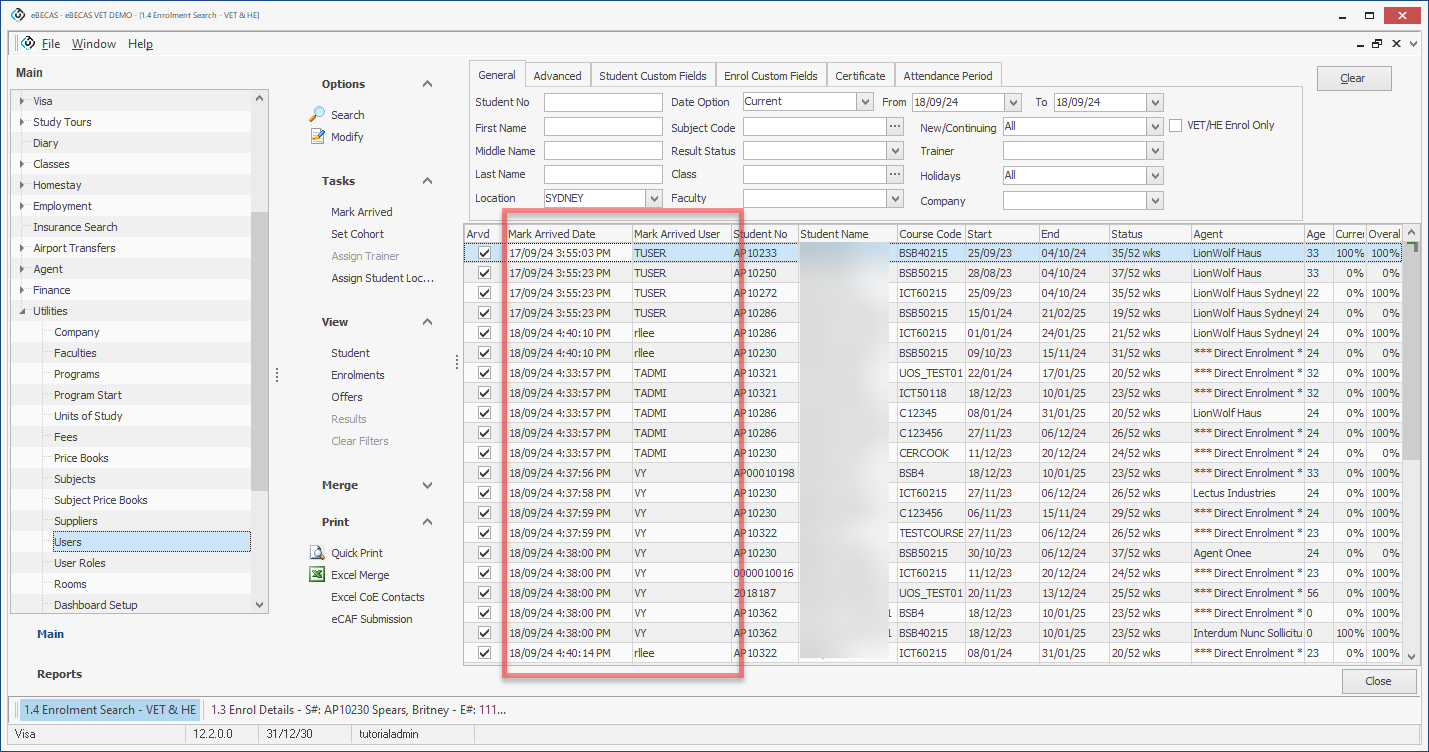Click the eBECAS logo icon beside File

tap(28, 43)
